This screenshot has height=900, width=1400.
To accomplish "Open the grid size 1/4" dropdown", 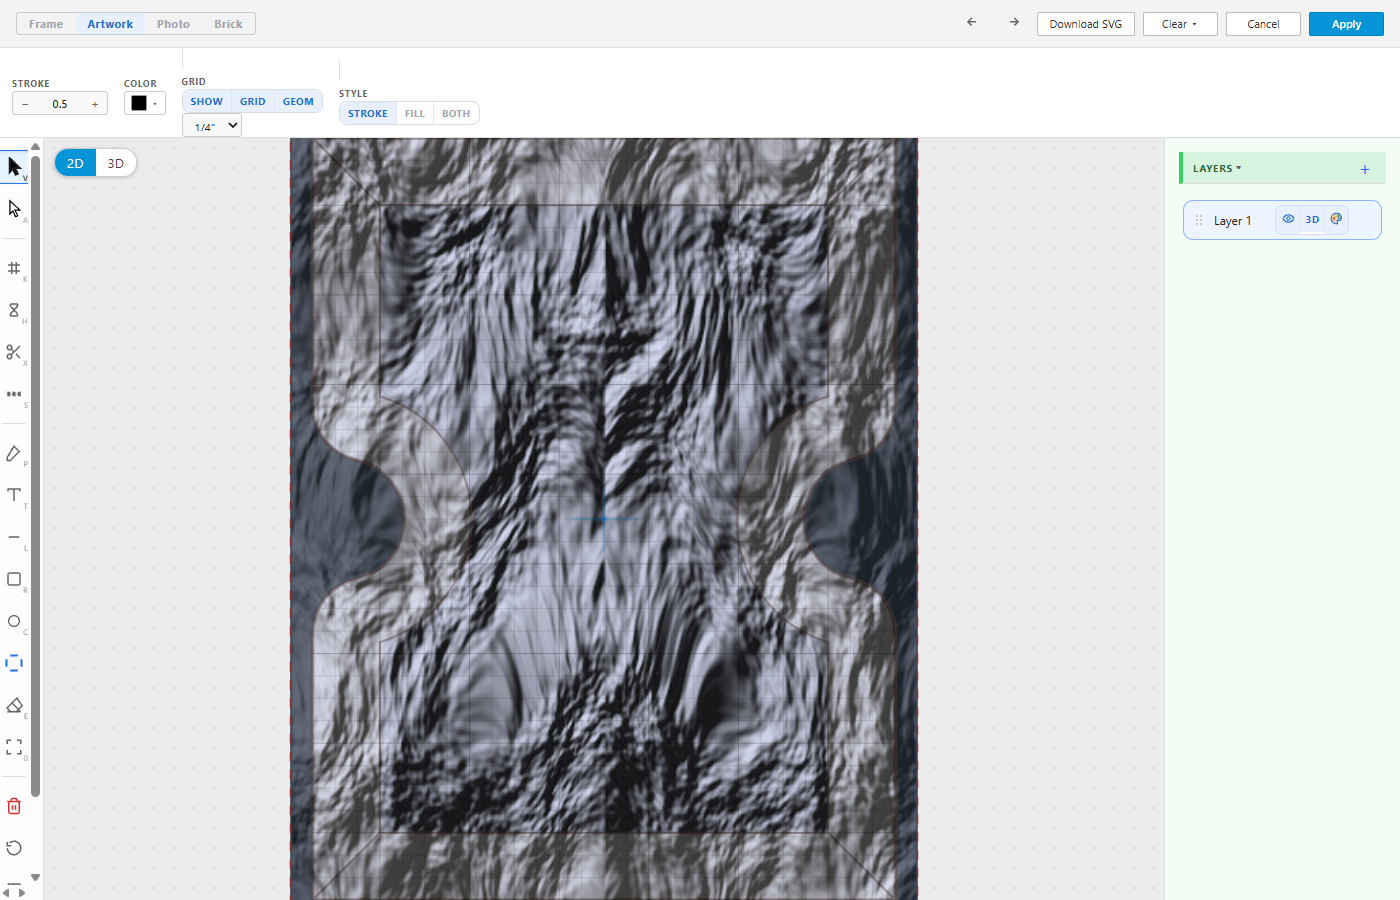I will (x=212, y=126).
